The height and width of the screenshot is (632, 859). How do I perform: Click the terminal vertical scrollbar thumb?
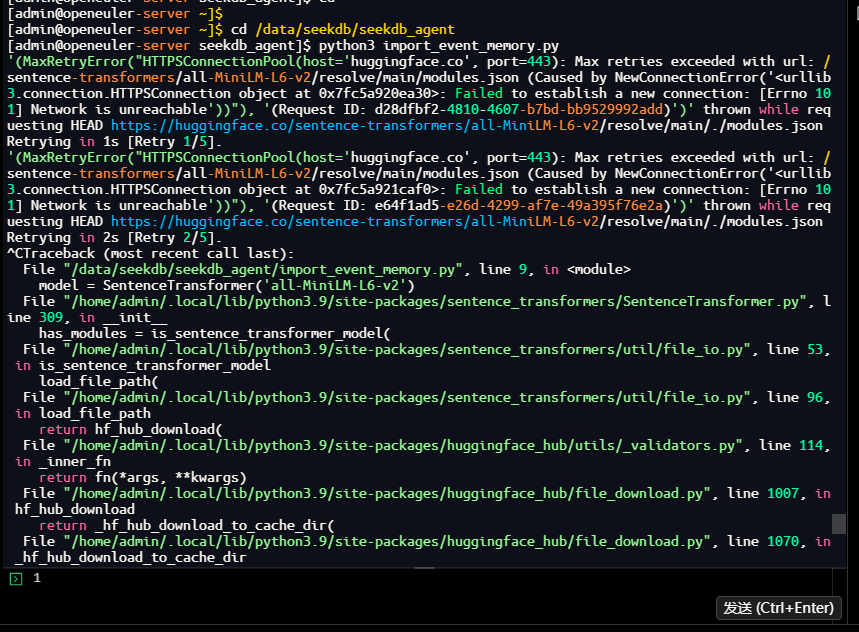[x=838, y=523]
